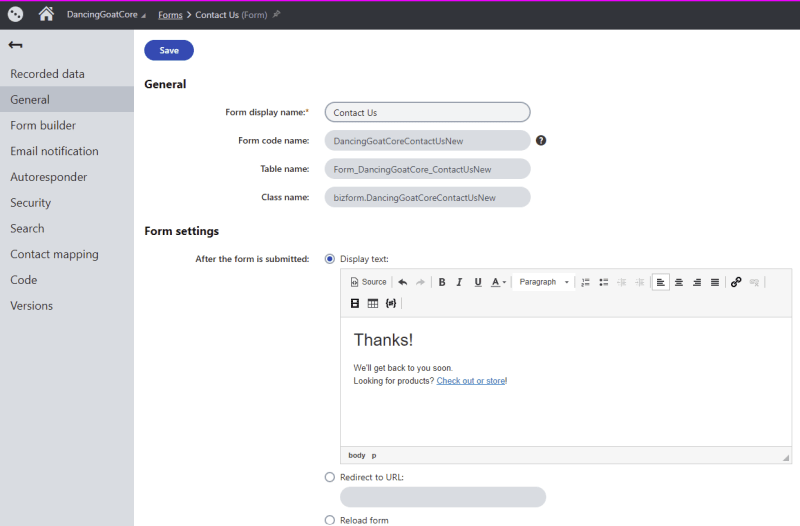Switch editor to Source view
This screenshot has width=800, height=526.
pos(368,282)
